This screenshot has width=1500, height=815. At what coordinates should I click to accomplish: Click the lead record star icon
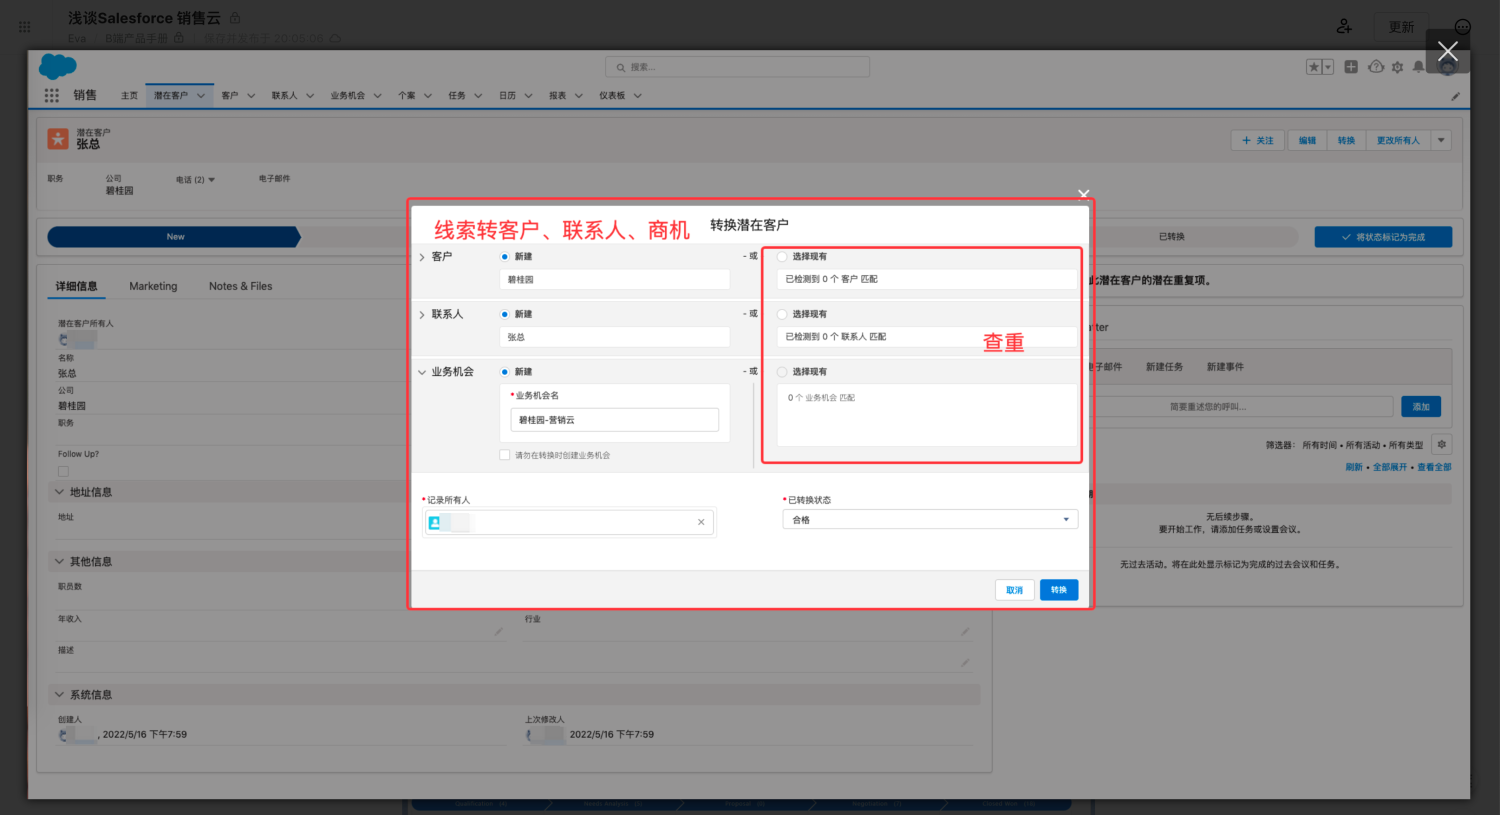(58, 138)
